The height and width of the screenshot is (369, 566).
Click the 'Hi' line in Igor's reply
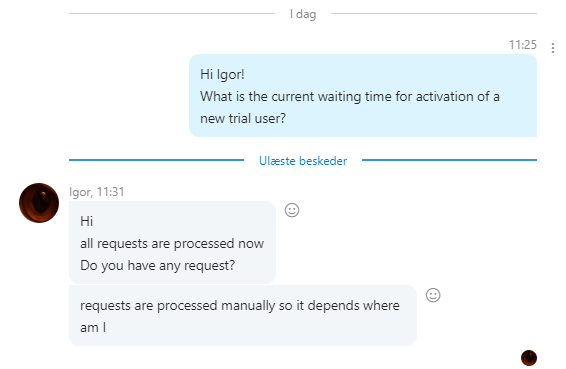pyautogui.click(x=87, y=221)
